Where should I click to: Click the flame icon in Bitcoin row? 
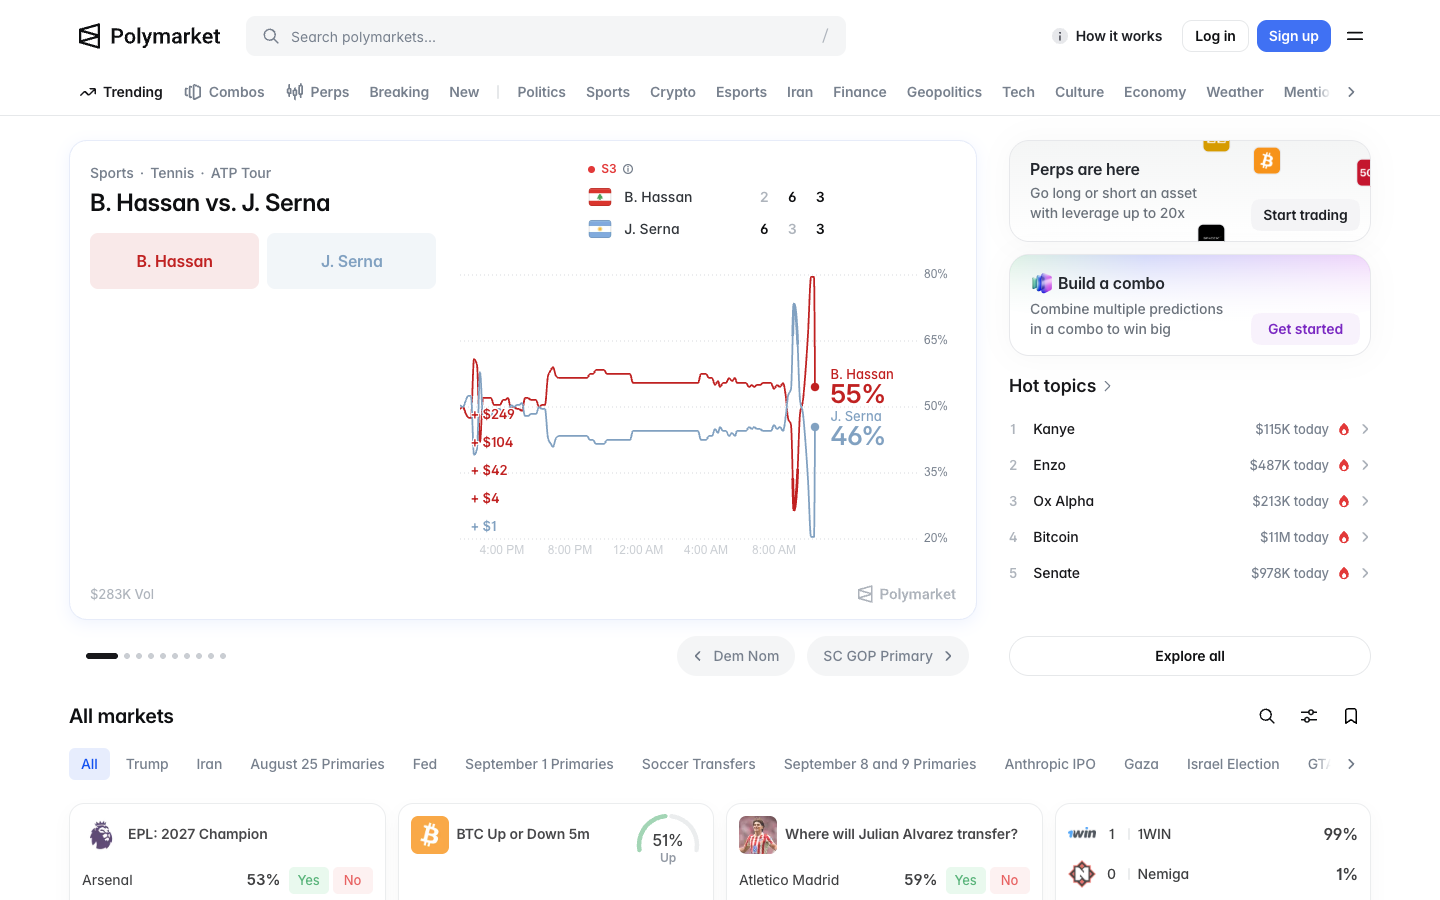[x=1344, y=537]
